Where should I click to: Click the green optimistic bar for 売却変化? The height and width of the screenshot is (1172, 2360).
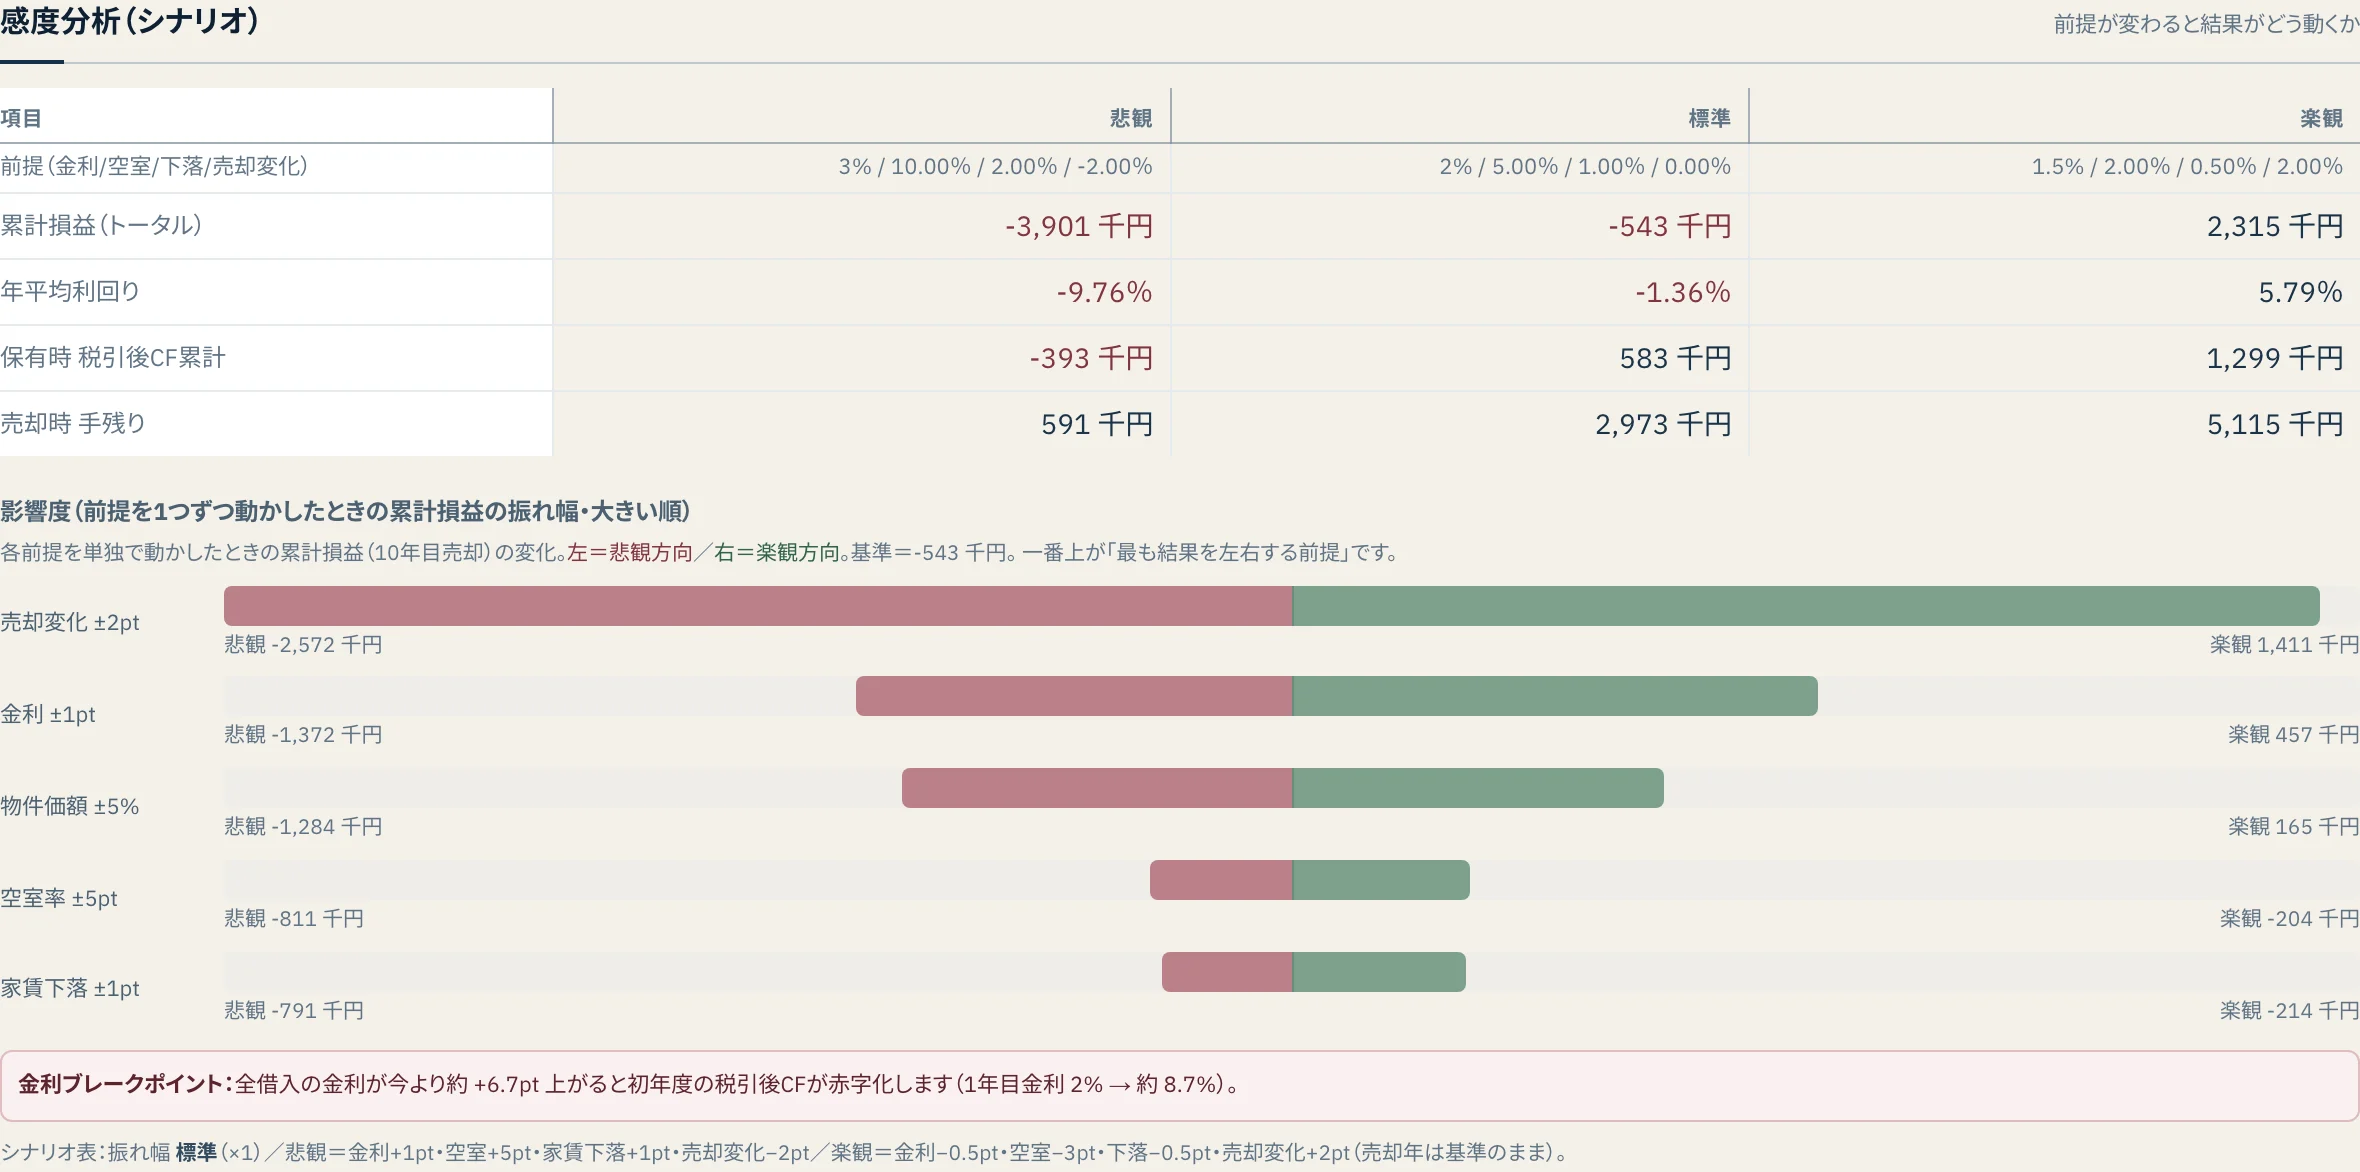(x=1806, y=606)
